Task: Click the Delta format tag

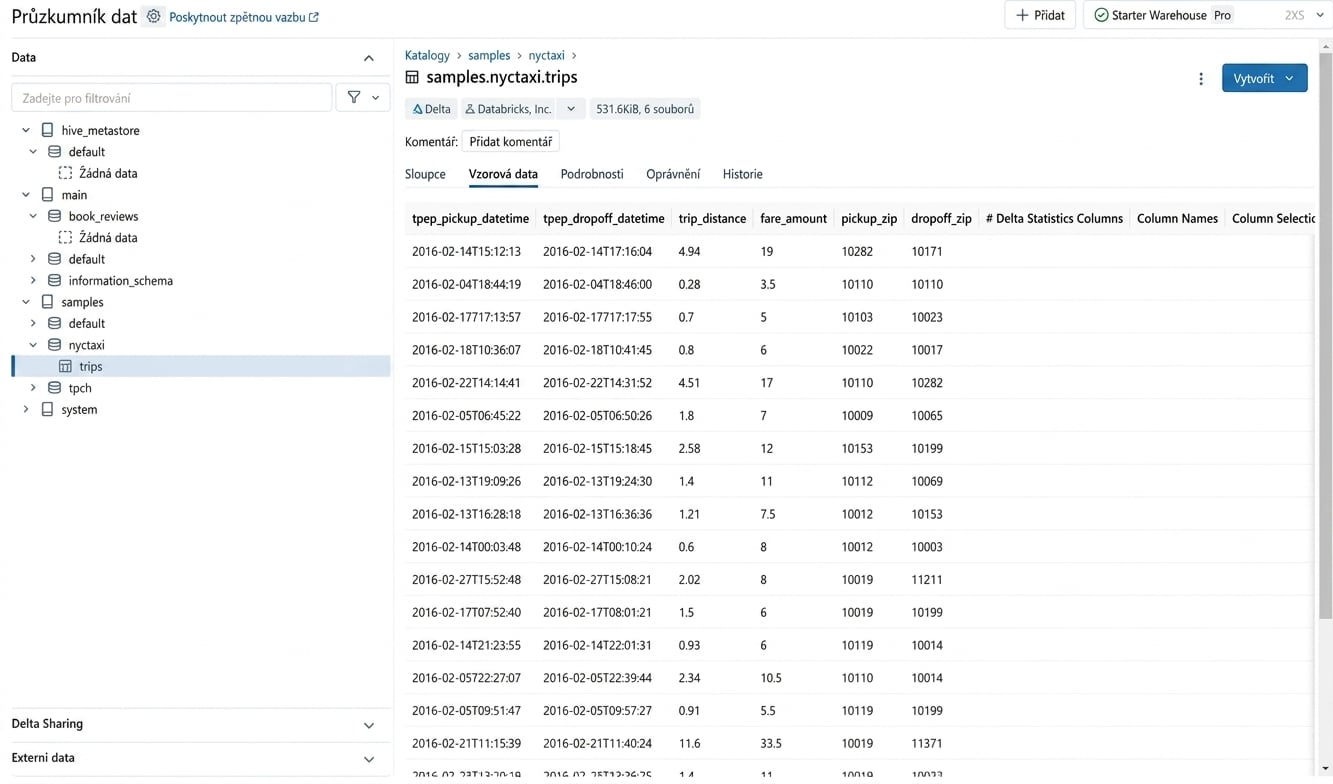Action: [431, 109]
